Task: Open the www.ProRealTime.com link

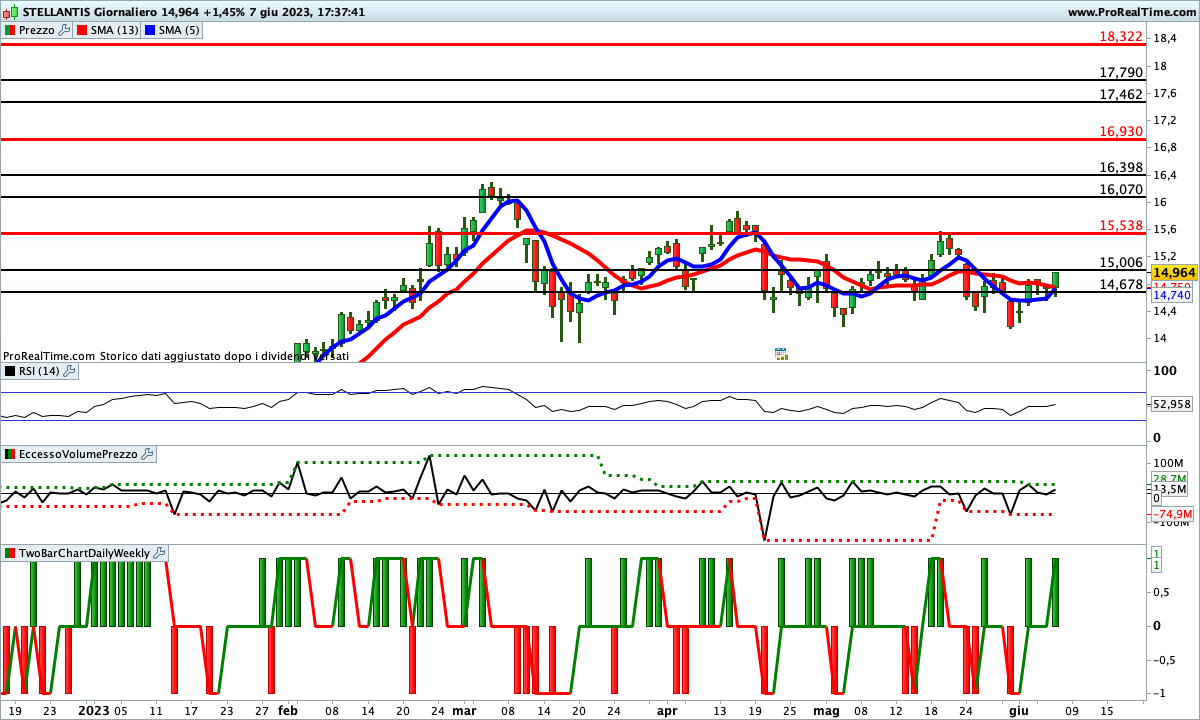Action: click(1131, 12)
